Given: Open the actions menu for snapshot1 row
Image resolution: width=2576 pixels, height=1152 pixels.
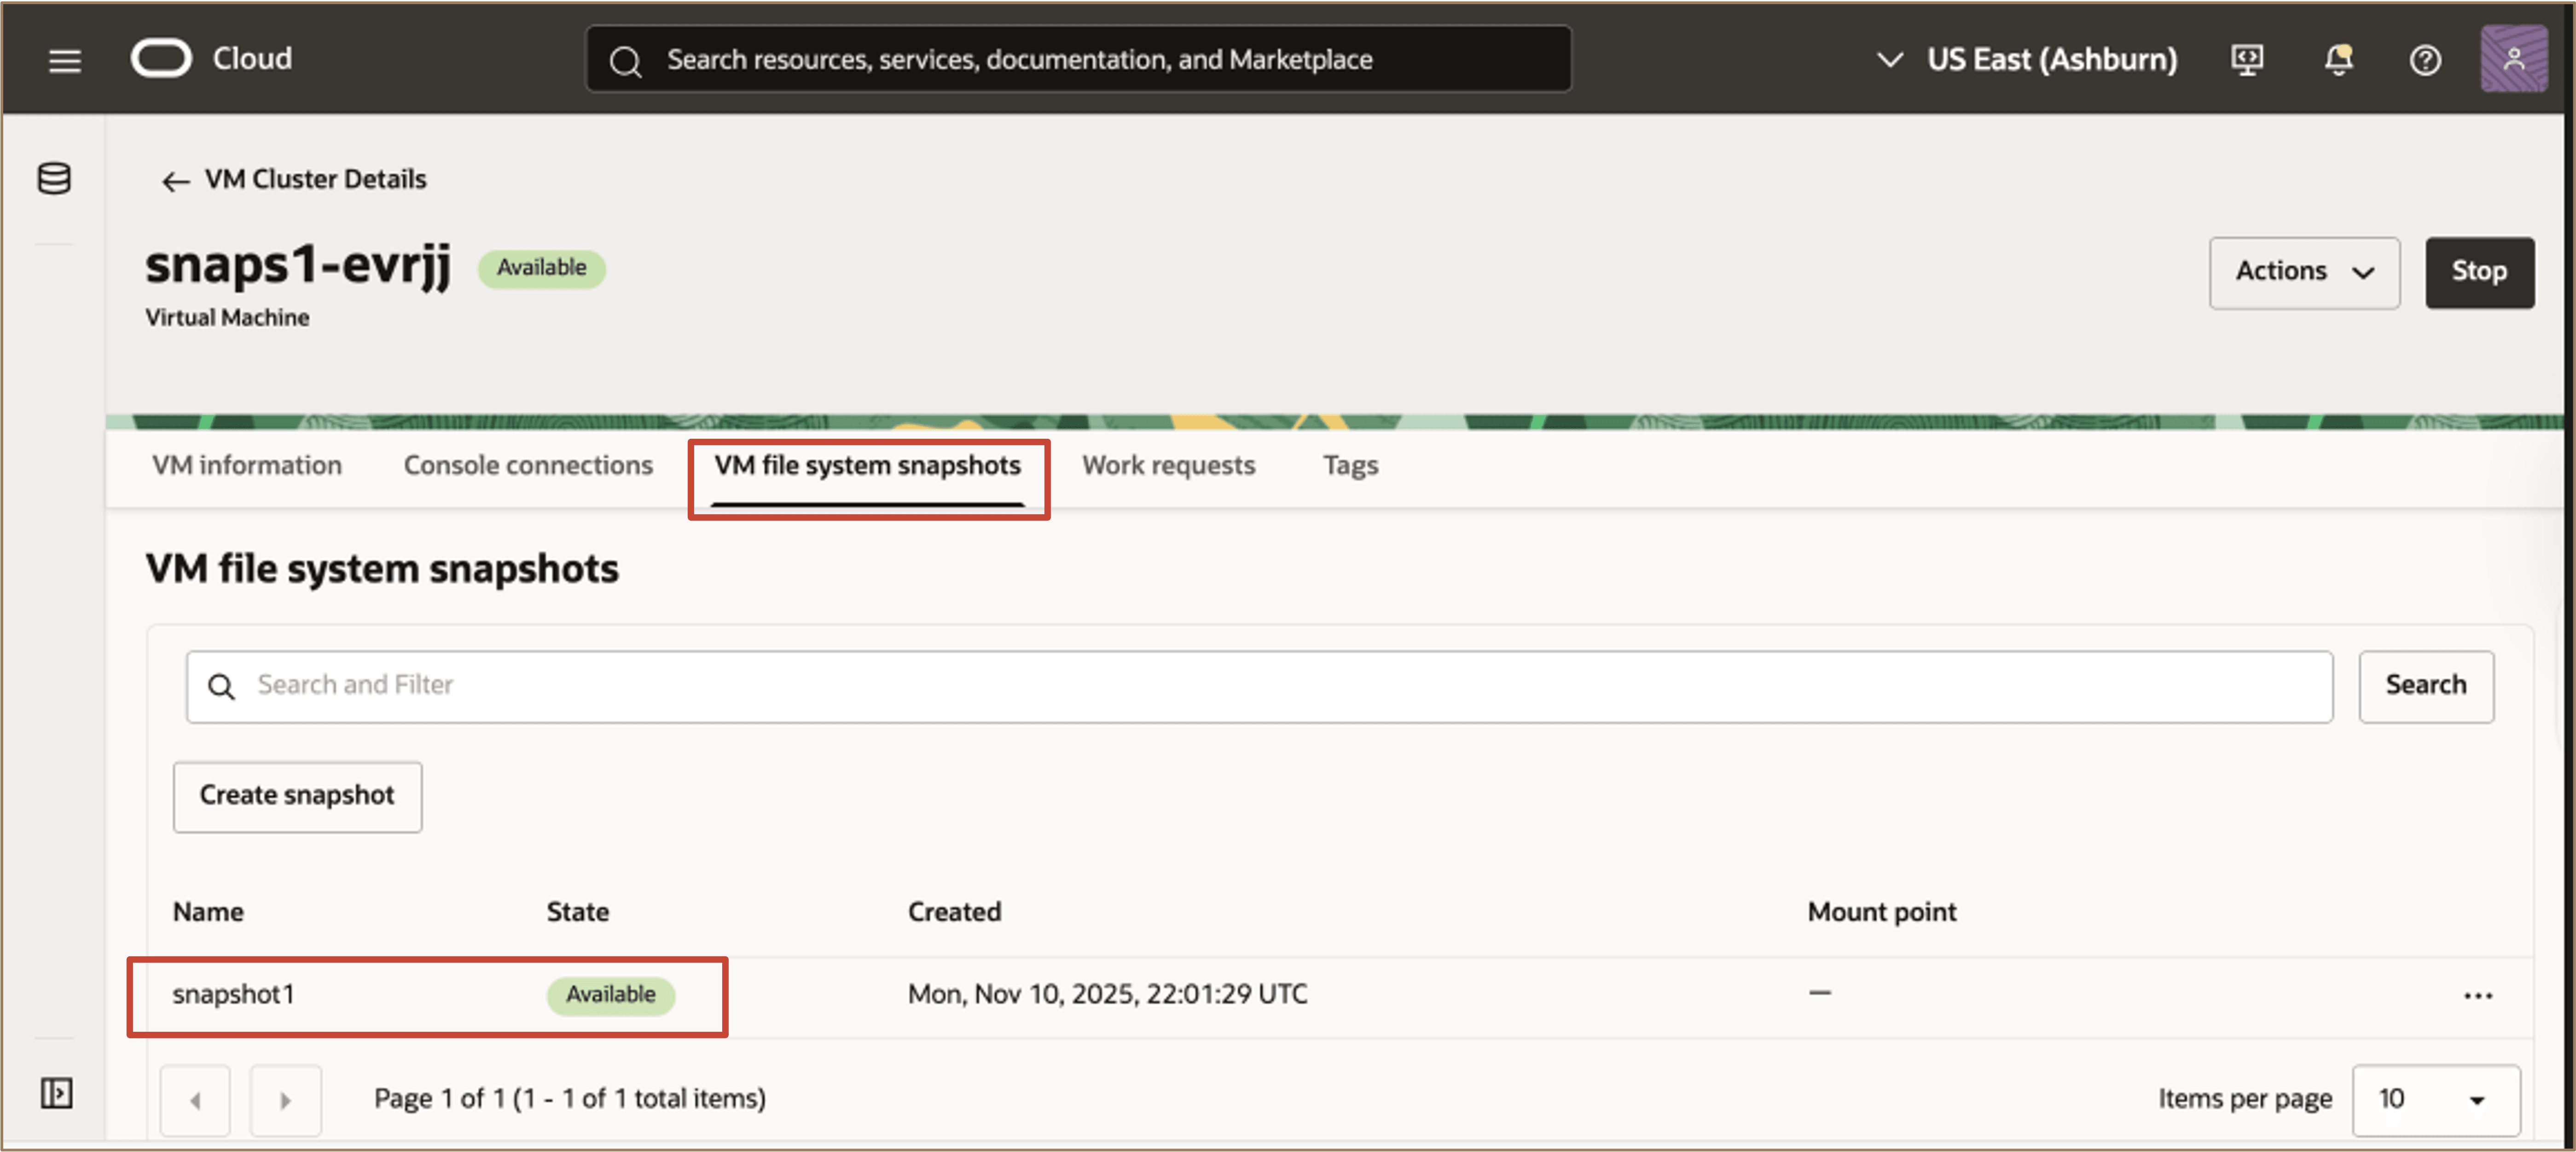Looking at the screenshot, I should point(2478,994).
